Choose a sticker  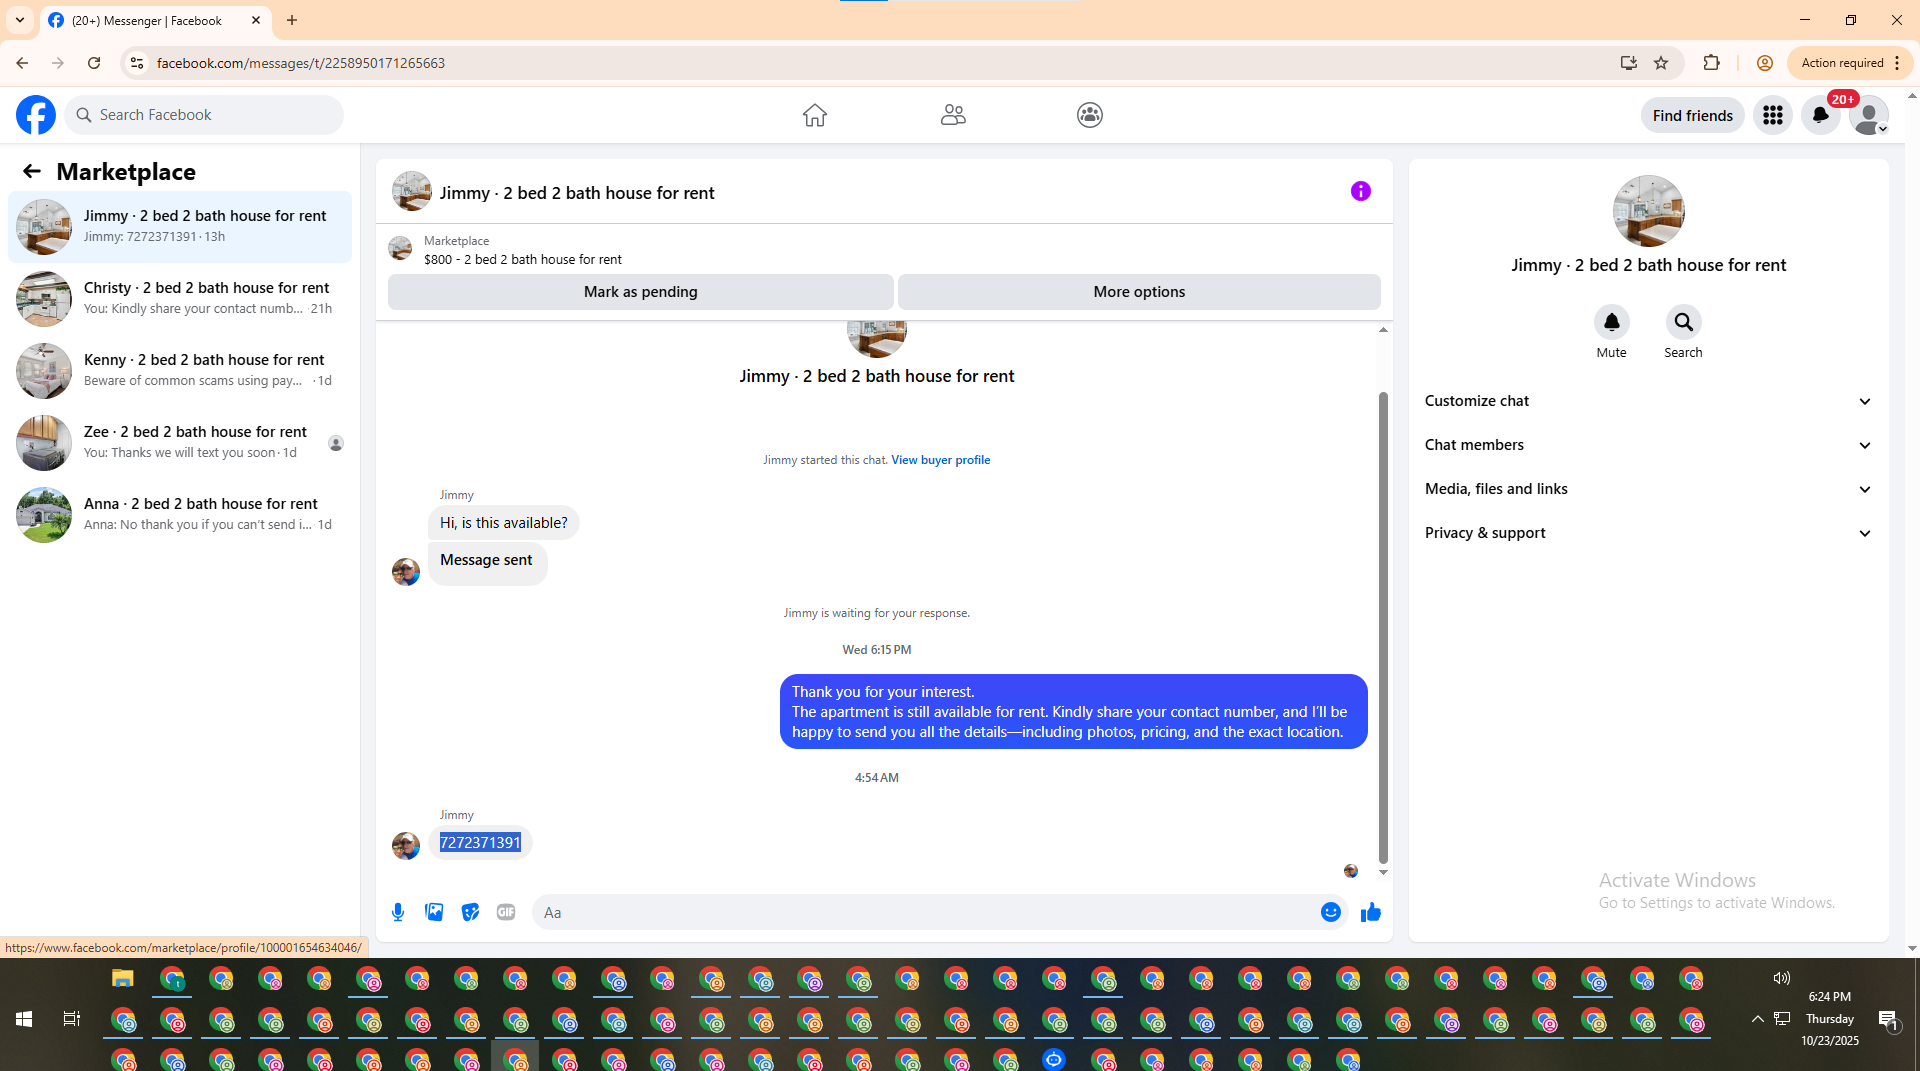point(470,912)
